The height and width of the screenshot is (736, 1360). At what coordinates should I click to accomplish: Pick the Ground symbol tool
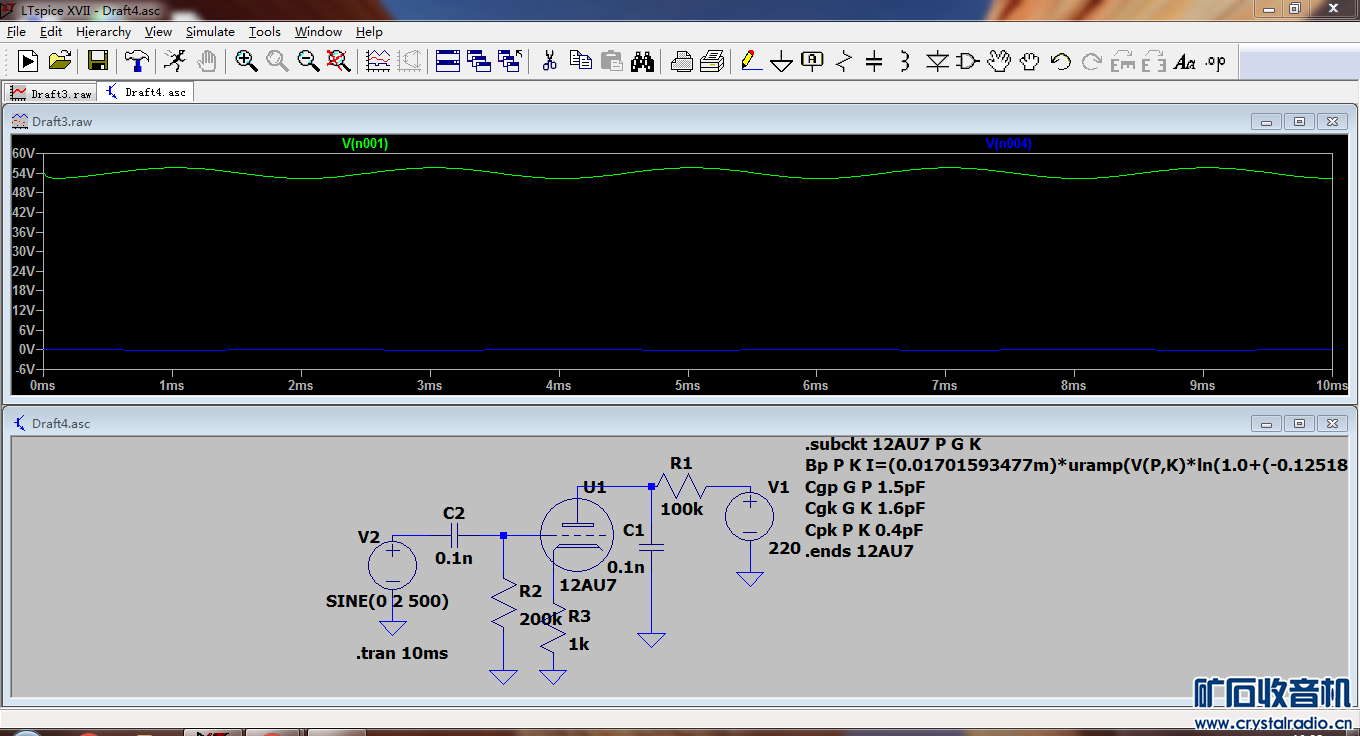pos(781,61)
